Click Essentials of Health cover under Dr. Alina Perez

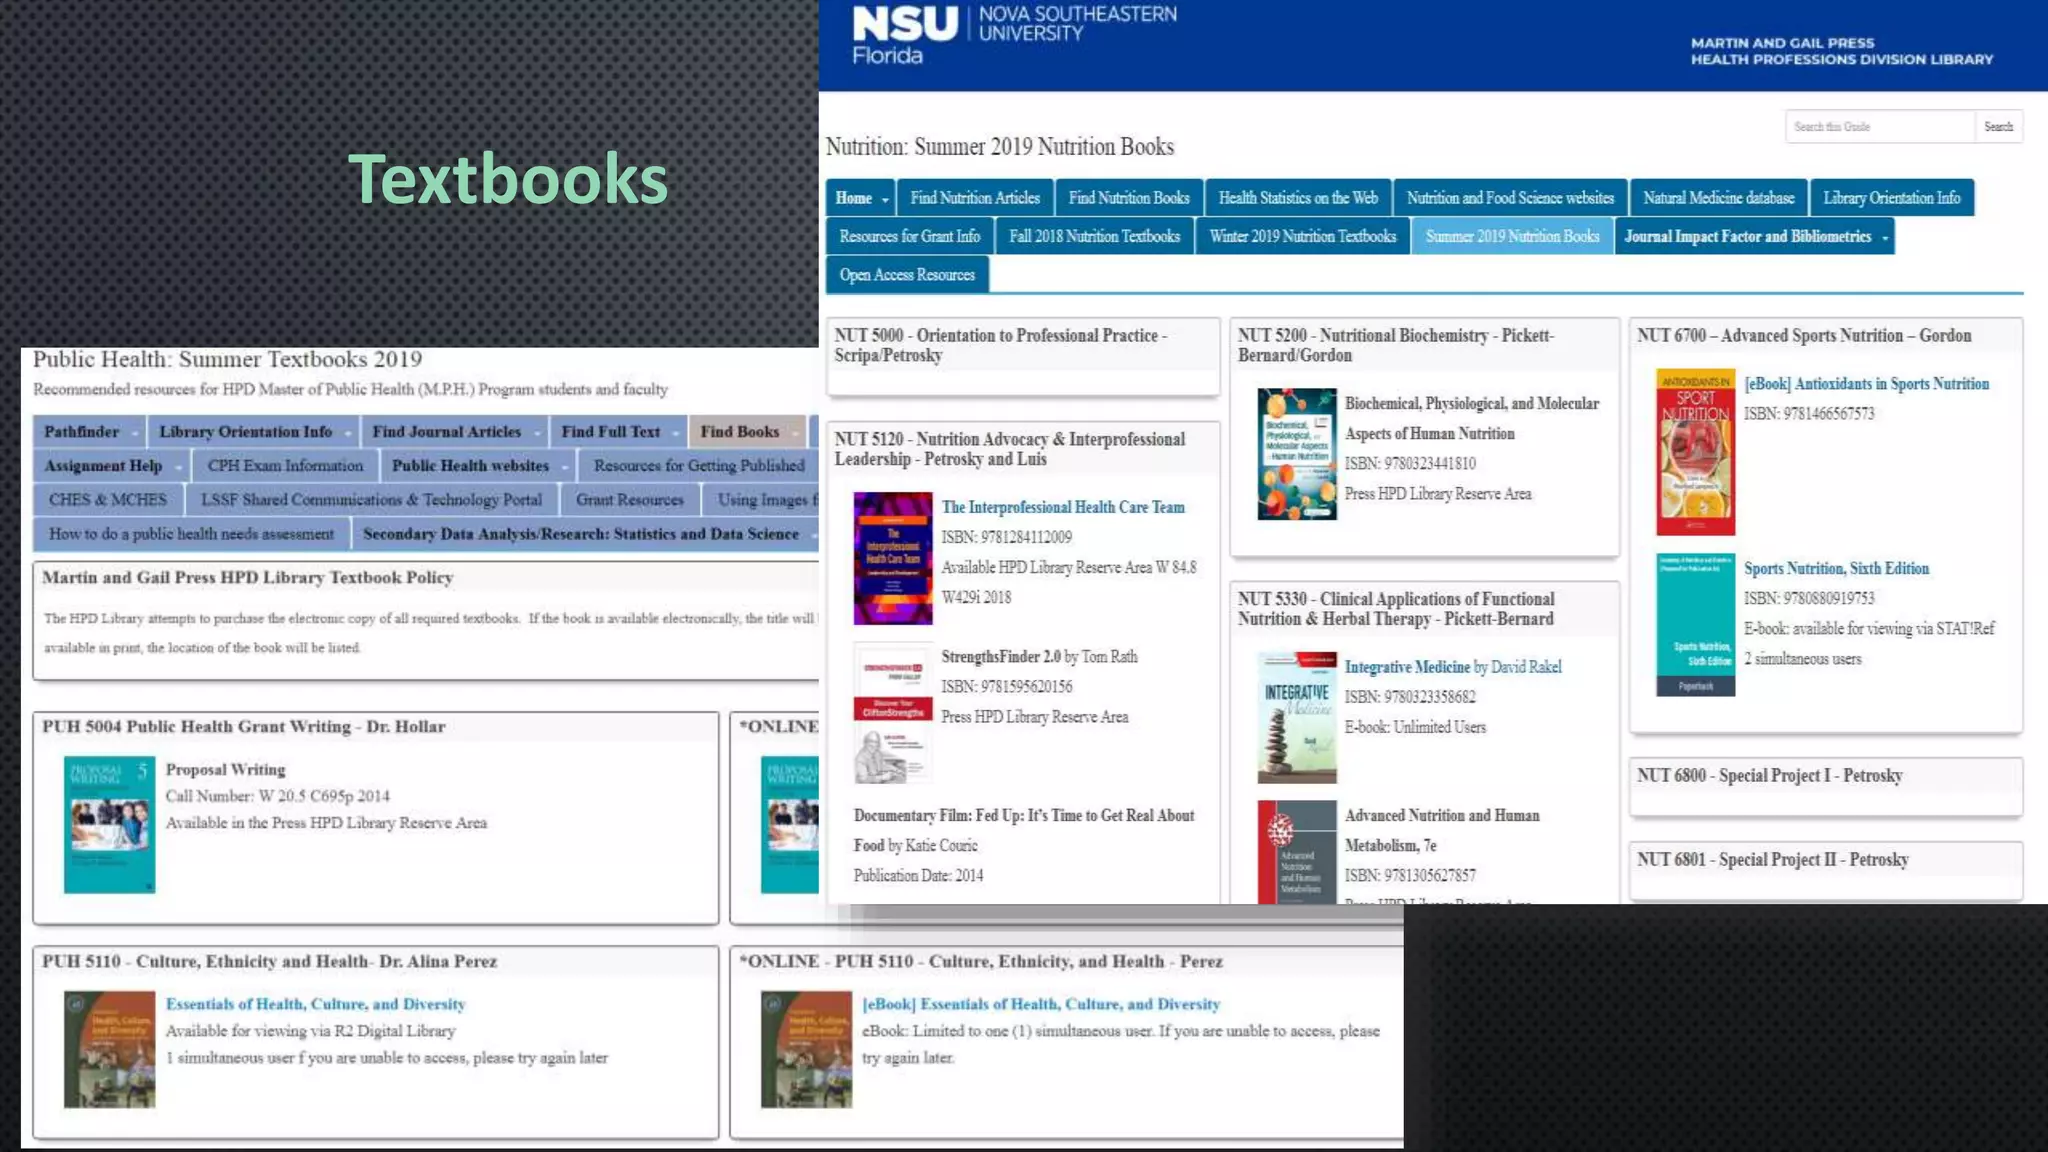tap(109, 1049)
